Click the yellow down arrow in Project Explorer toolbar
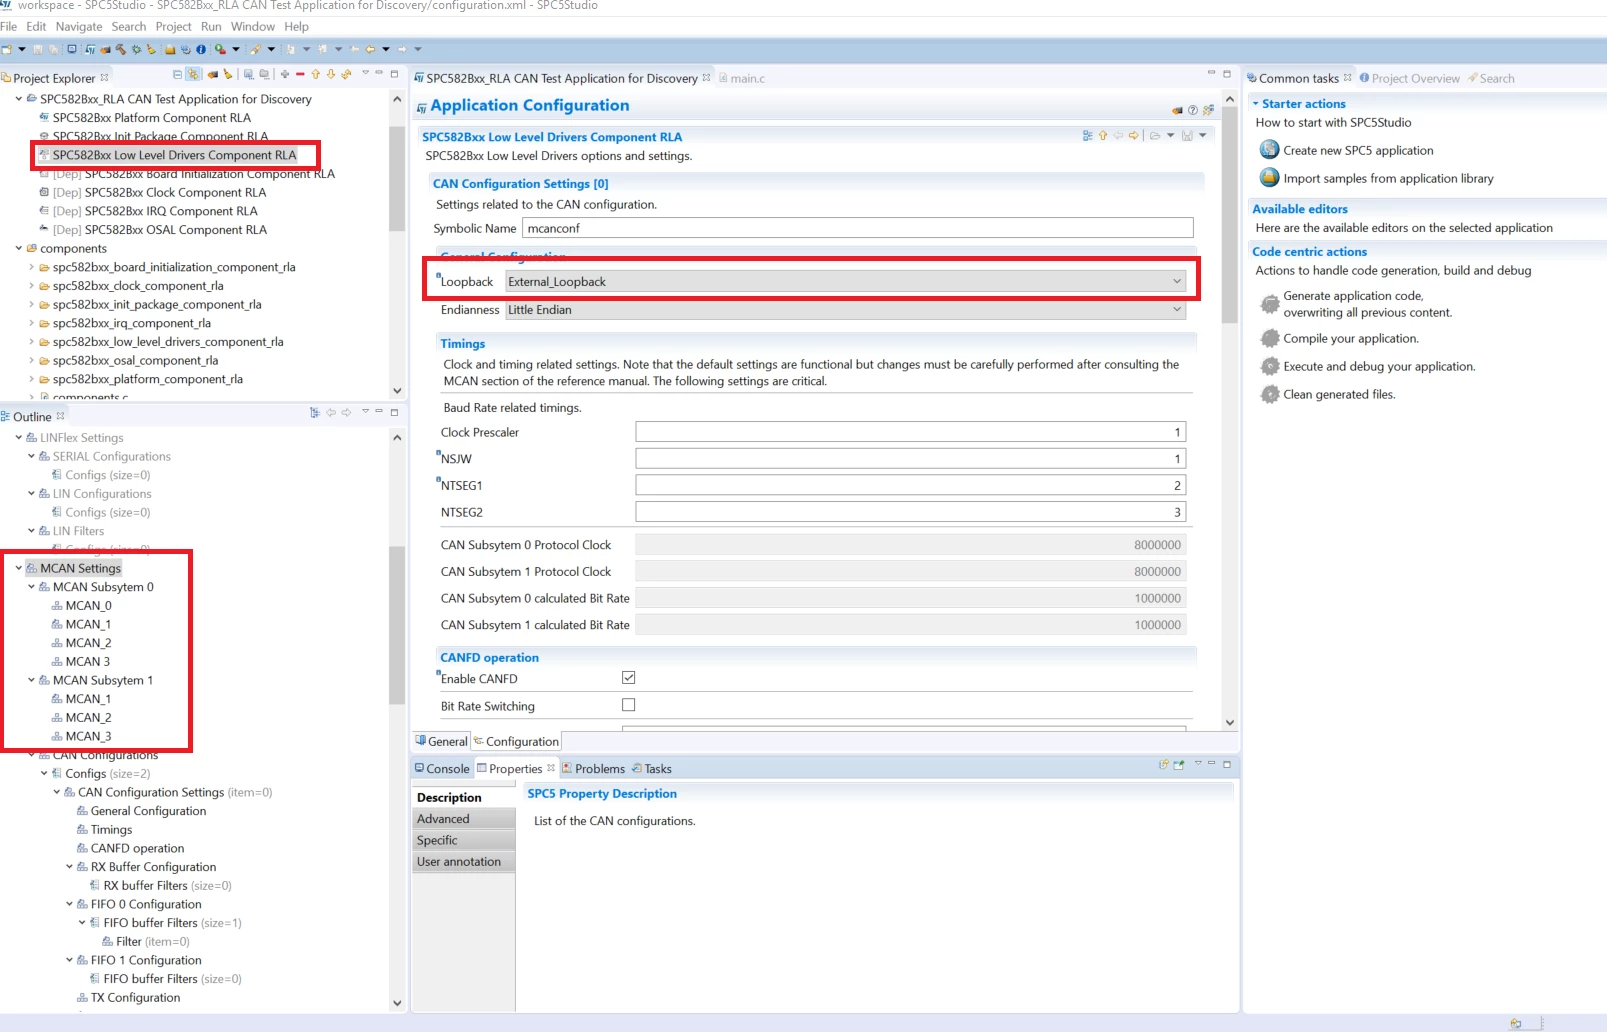This screenshot has width=1607, height=1032. coord(331,74)
